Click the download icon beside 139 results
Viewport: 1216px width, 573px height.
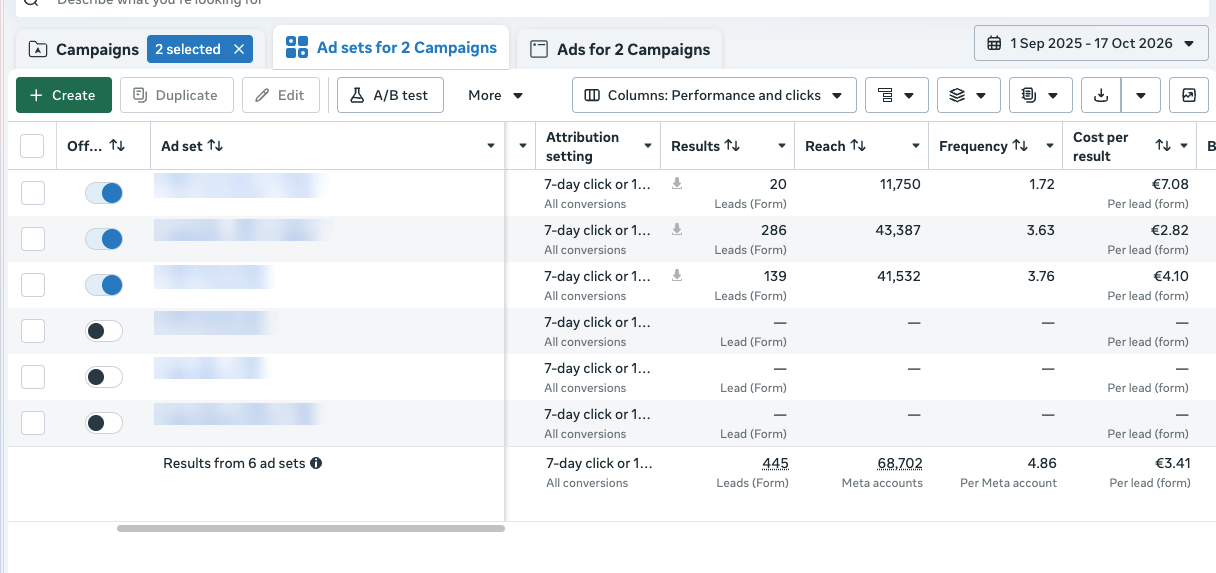(677, 276)
